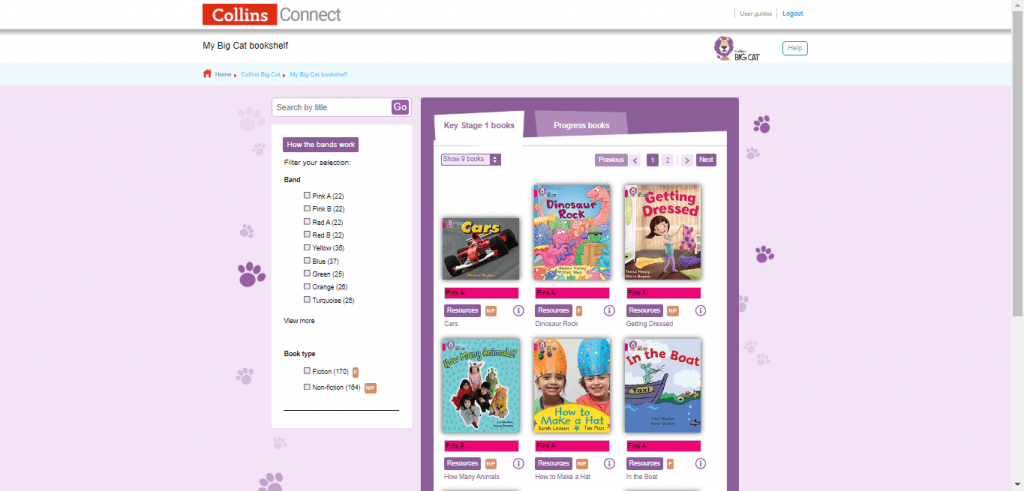This screenshot has width=1024, height=491.
Task: Open the Show 9 books dropdown
Action: point(471,159)
